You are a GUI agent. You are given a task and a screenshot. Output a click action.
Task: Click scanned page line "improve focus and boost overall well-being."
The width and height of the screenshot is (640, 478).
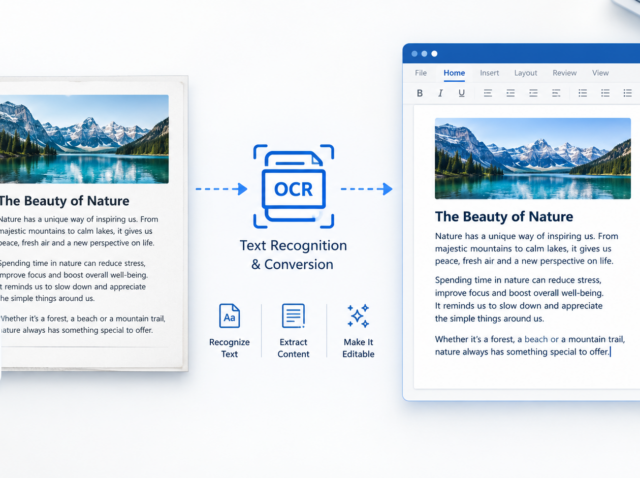(x=74, y=275)
